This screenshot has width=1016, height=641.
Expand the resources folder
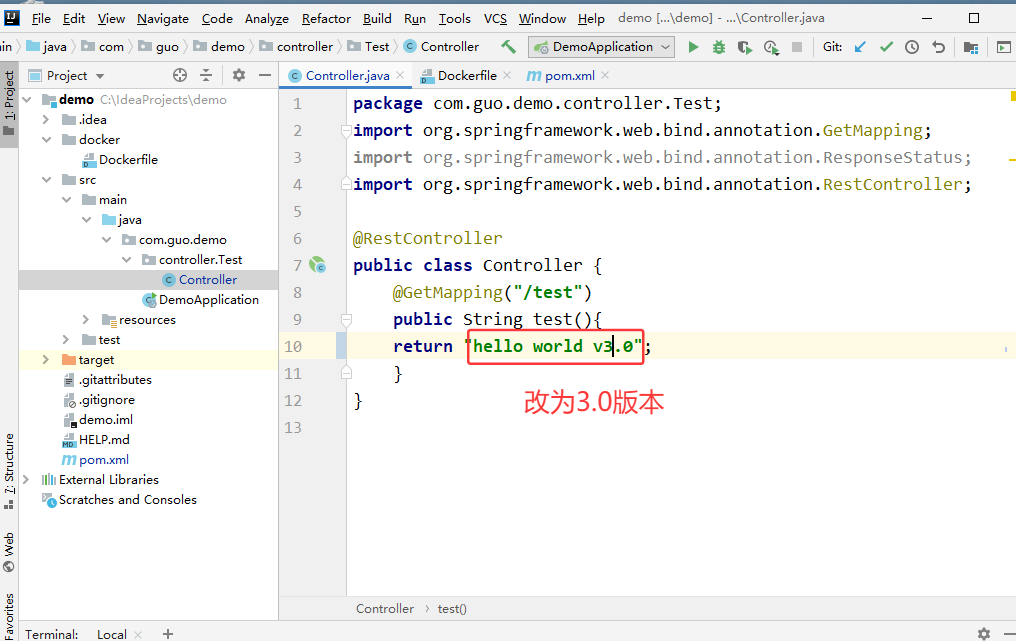pos(86,320)
